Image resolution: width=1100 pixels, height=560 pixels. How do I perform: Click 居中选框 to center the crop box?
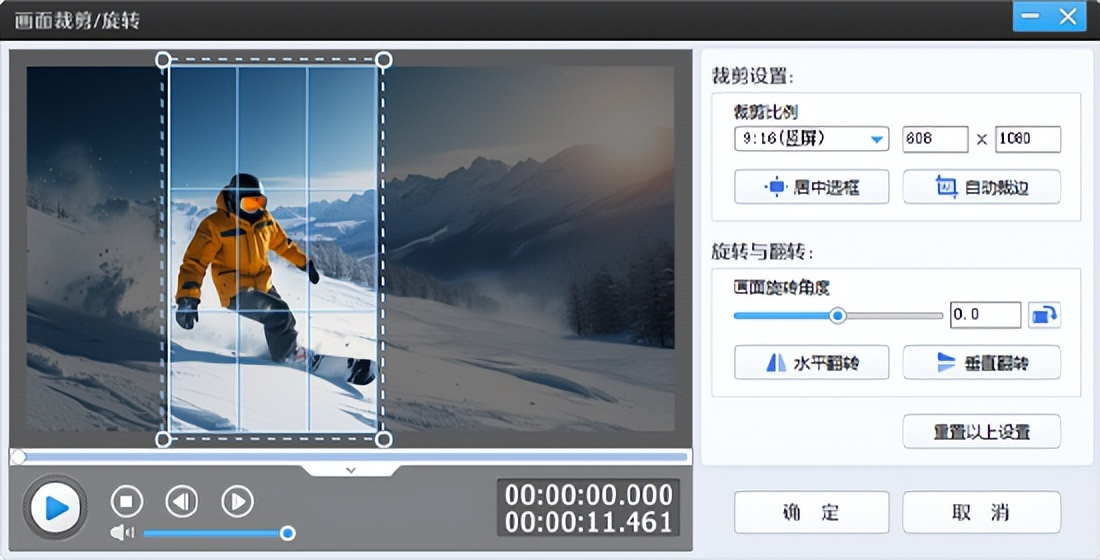click(811, 187)
